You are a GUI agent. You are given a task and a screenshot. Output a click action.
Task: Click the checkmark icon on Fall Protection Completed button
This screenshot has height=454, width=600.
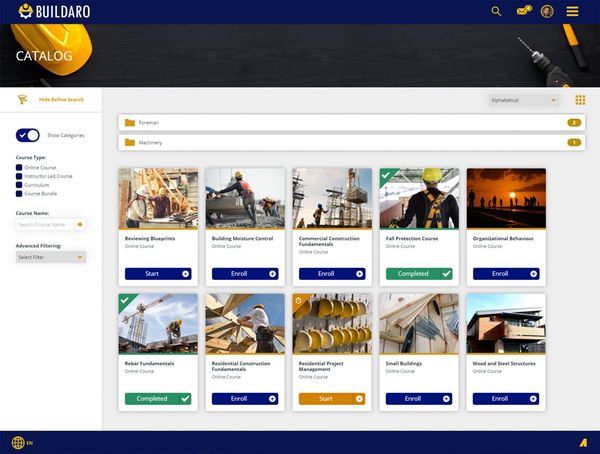coord(447,274)
